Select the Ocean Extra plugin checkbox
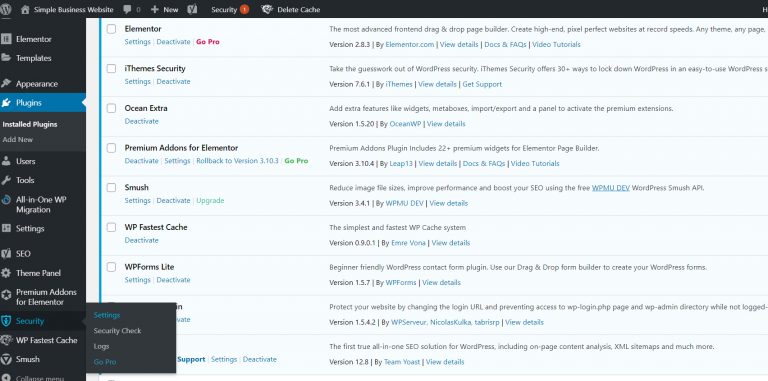The width and height of the screenshot is (768, 381). coord(112,108)
